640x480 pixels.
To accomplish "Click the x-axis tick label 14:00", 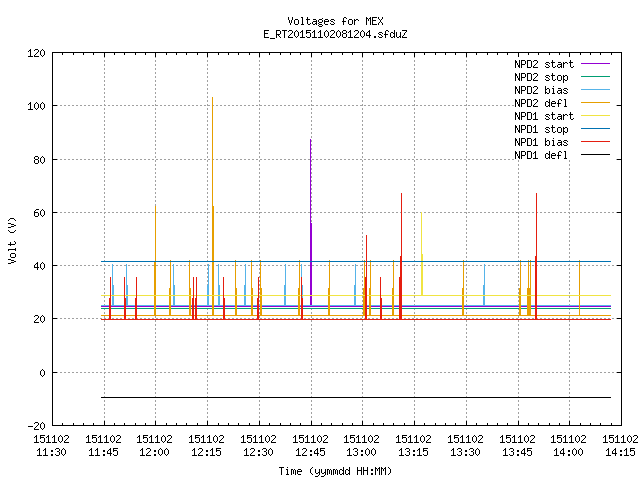I will point(568,452).
